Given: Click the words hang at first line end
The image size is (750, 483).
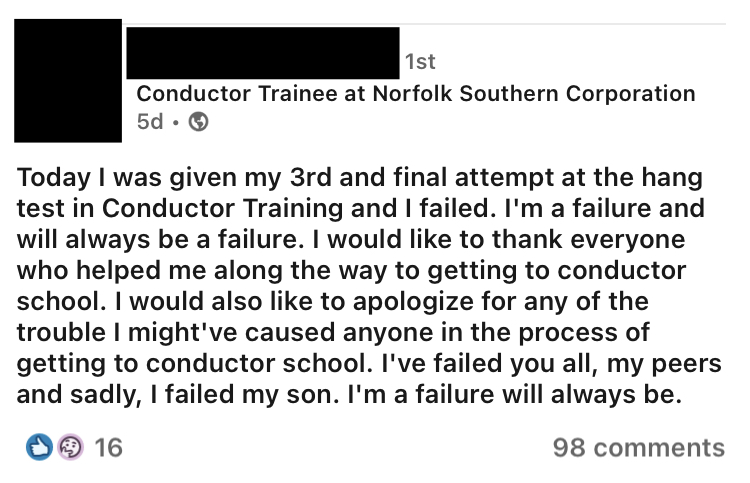Looking at the screenshot, I should tap(672, 177).
